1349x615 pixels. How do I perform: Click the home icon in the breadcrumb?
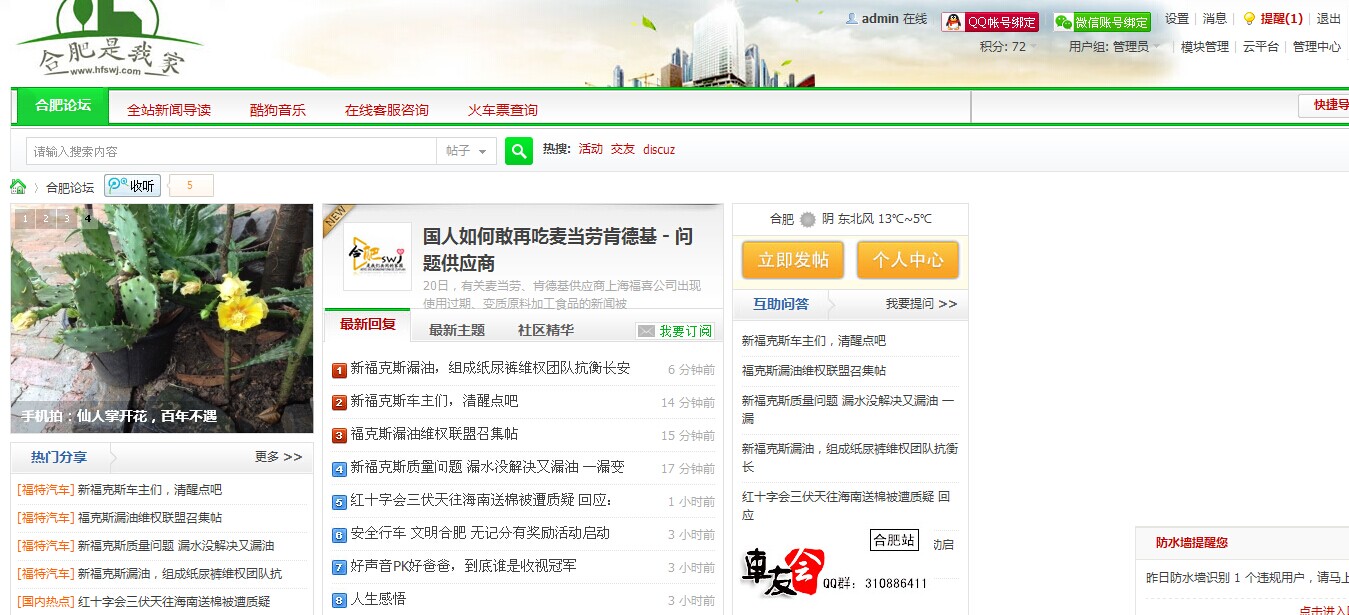tap(17, 185)
